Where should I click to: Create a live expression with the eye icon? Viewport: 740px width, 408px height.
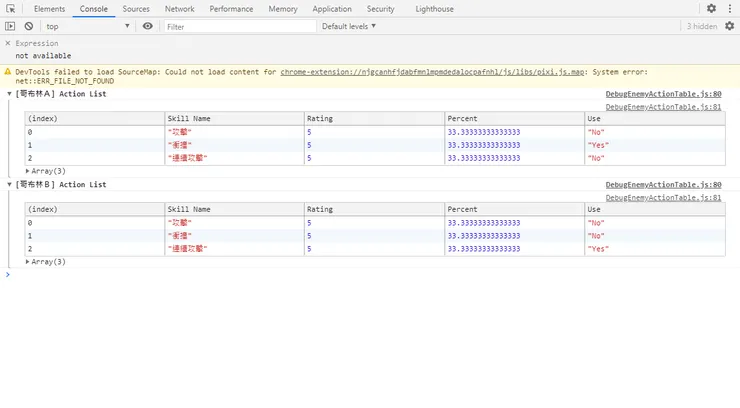[148, 26]
